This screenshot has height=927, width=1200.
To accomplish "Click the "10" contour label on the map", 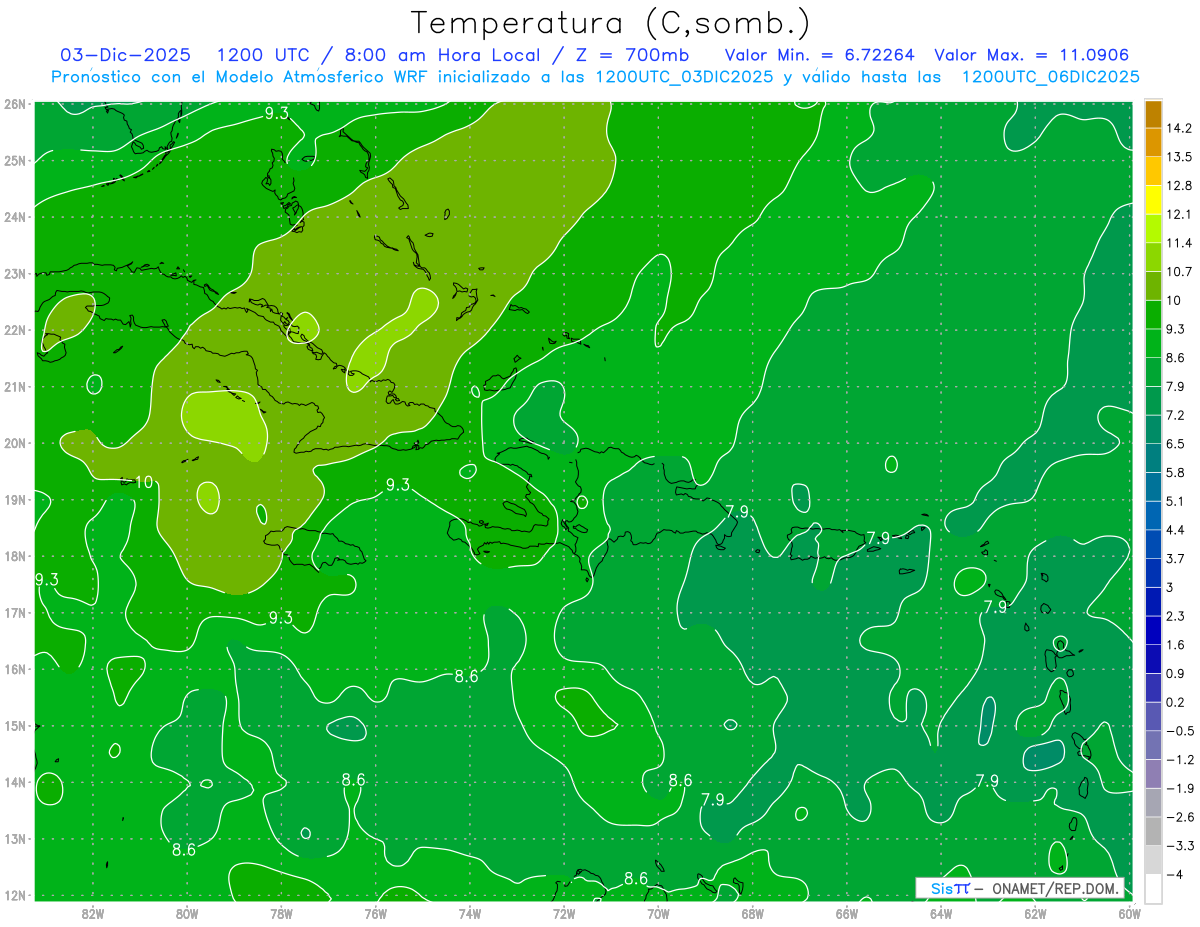I will pyautogui.click(x=144, y=482).
